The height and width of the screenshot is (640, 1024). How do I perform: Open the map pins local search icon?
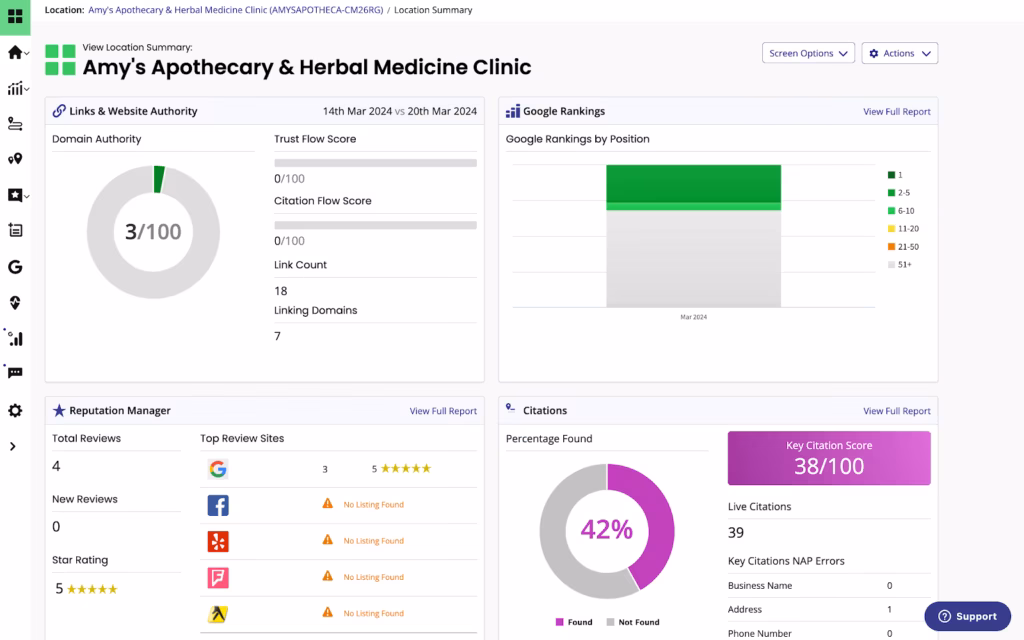[x=15, y=159]
